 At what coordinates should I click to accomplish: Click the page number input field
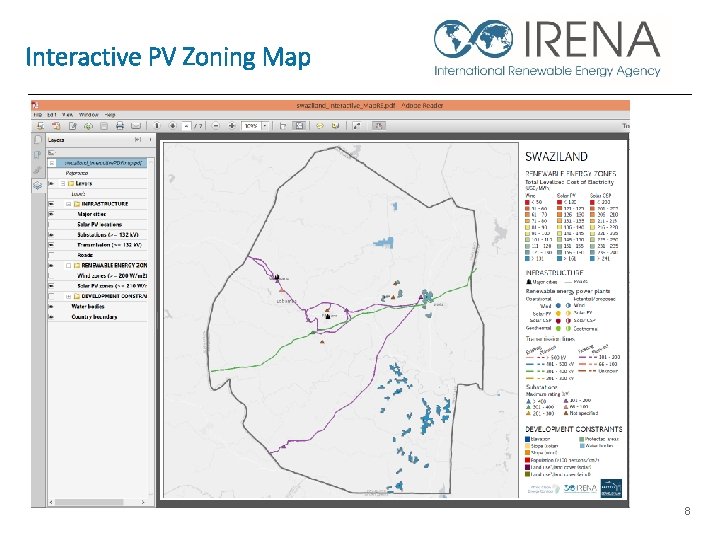186,125
